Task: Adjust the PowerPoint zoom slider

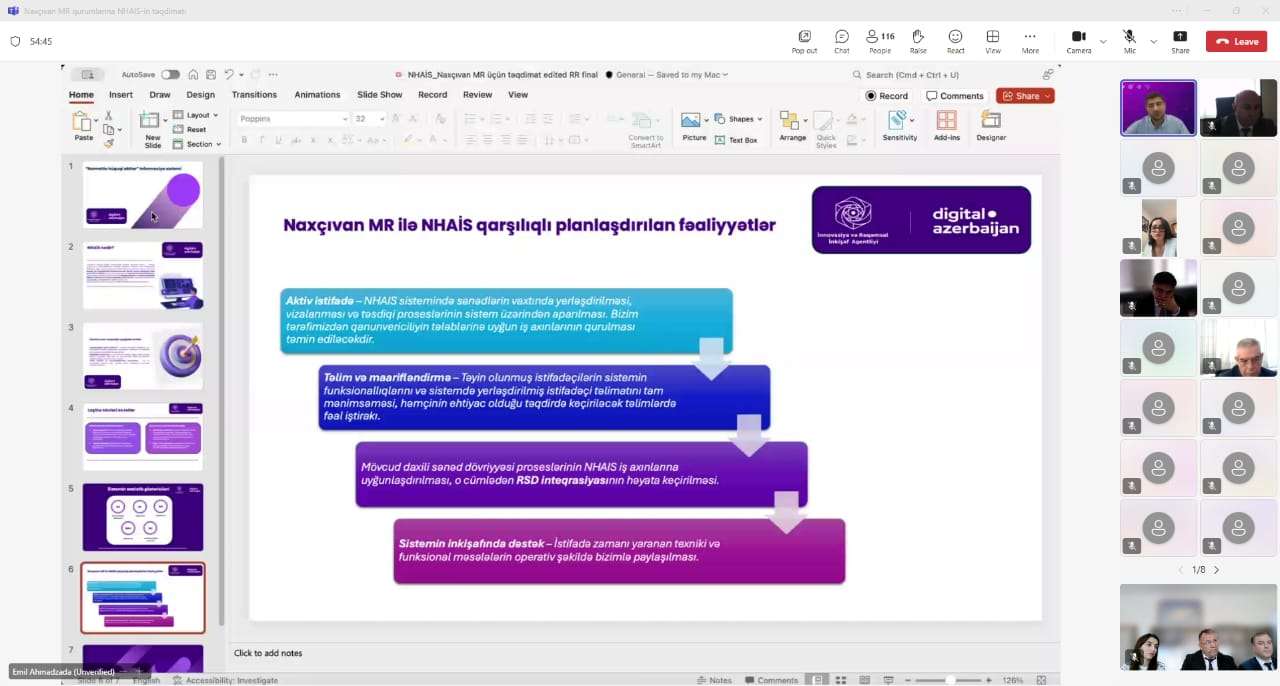Action: pyautogui.click(x=948, y=680)
